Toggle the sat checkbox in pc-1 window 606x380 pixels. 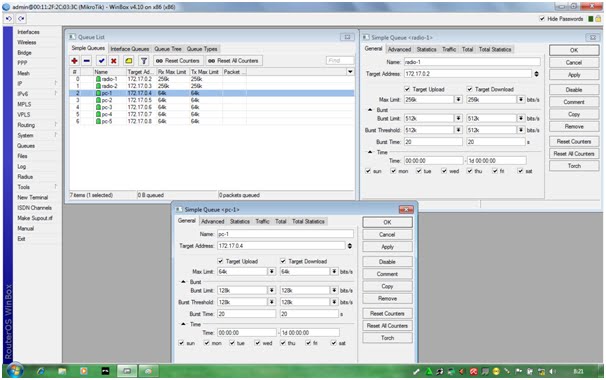coord(334,343)
